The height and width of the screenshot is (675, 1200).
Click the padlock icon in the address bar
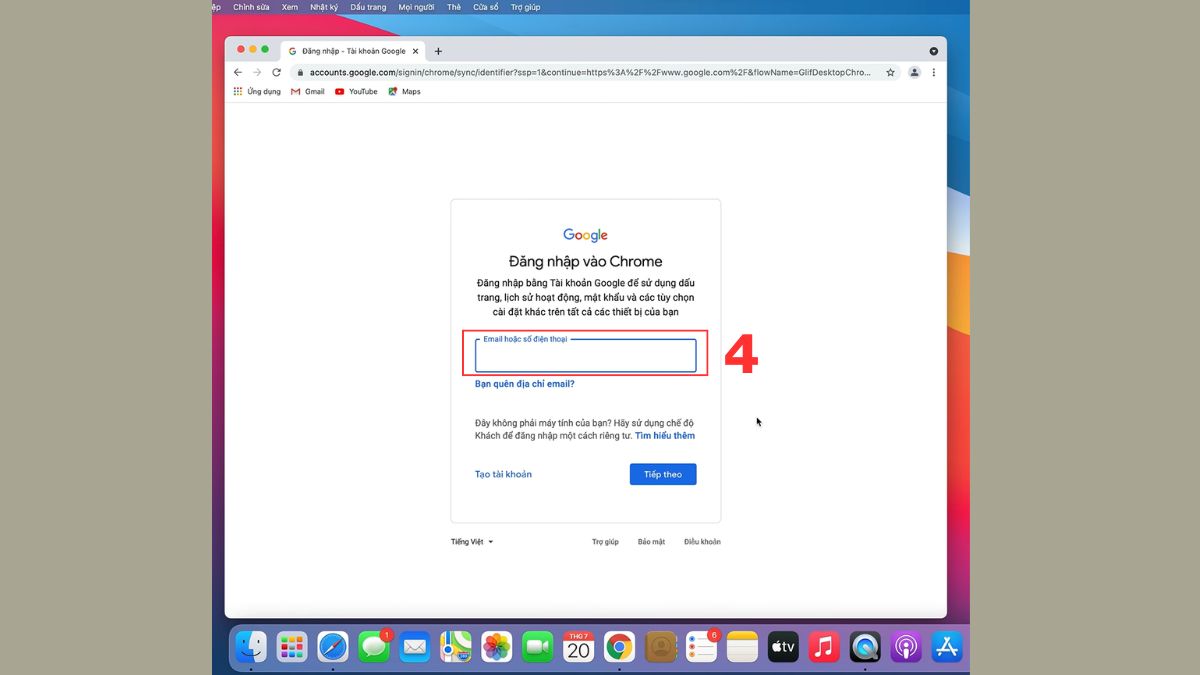pyautogui.click(x=299, y=72)
